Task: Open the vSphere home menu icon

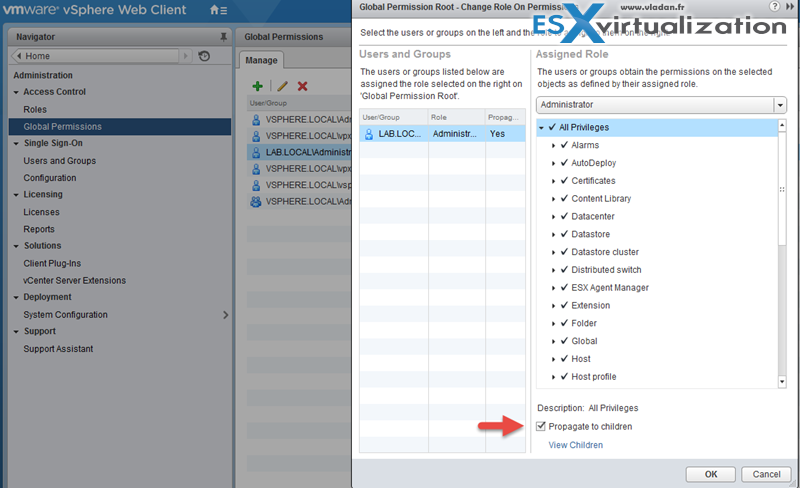Action: (x=218, y=10)
